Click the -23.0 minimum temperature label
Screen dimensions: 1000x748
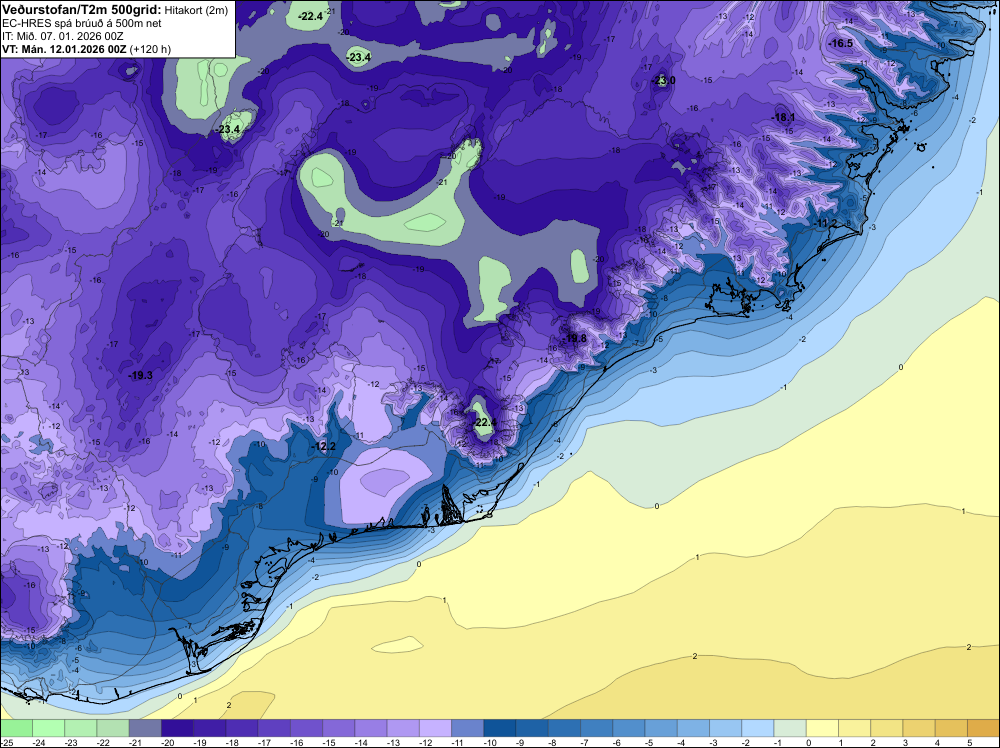pyautogui.click(x=663, y=80)
